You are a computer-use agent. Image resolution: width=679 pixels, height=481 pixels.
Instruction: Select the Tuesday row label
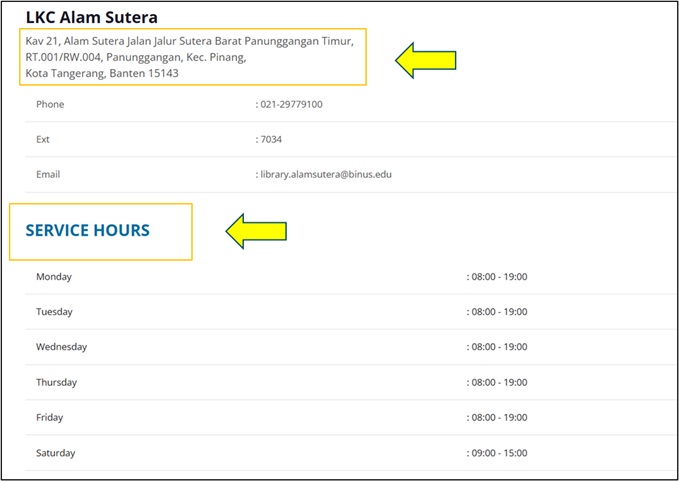[x=55, y=312]
